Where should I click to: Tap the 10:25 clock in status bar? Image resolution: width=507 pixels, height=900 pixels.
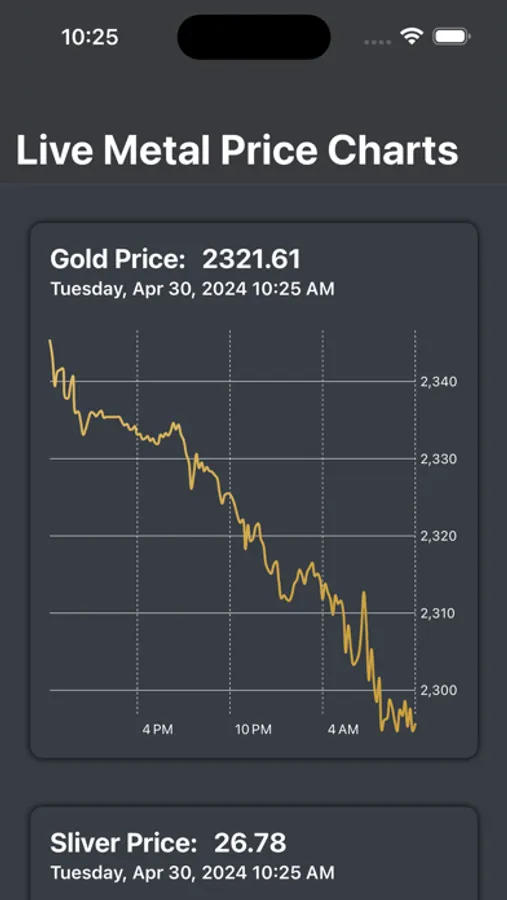(x=90, y=37)
